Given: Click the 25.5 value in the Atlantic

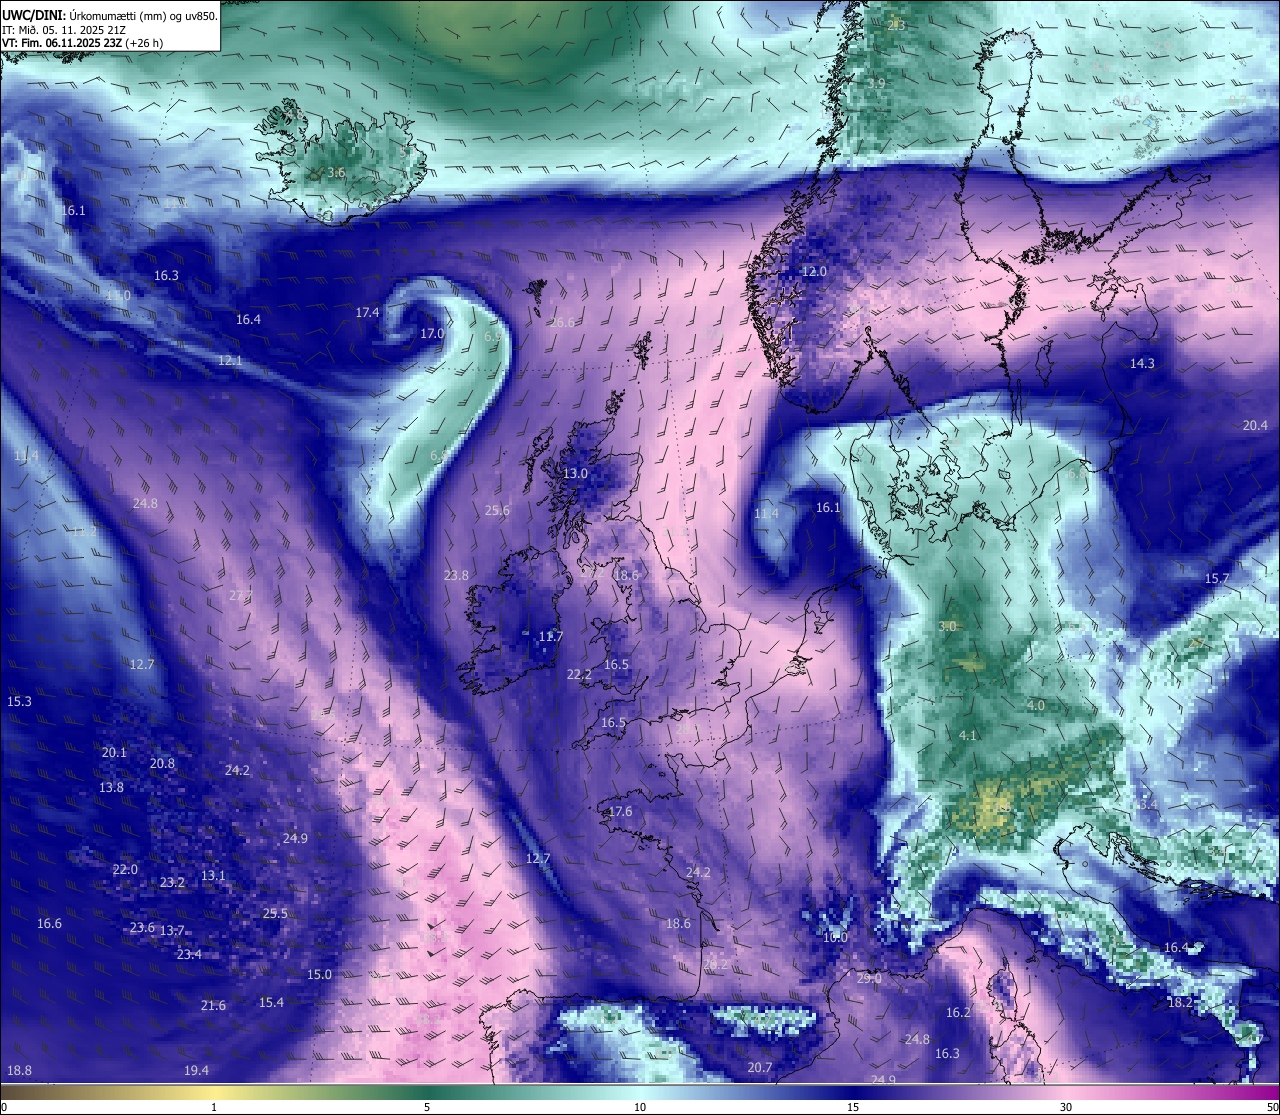Looking at the screenshot, I should (275, 914).
